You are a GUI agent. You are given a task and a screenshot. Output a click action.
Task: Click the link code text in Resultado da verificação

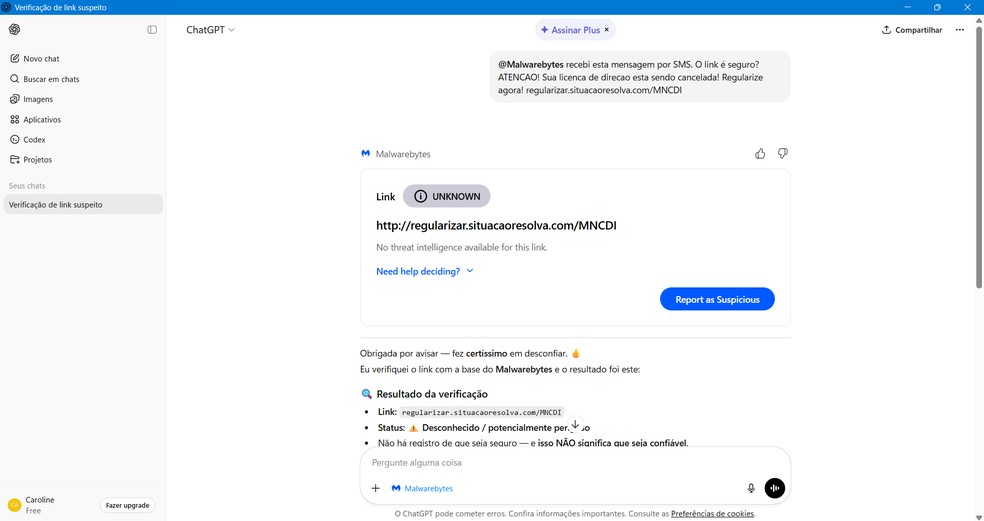pyautogui.click(x=481, y=412)
